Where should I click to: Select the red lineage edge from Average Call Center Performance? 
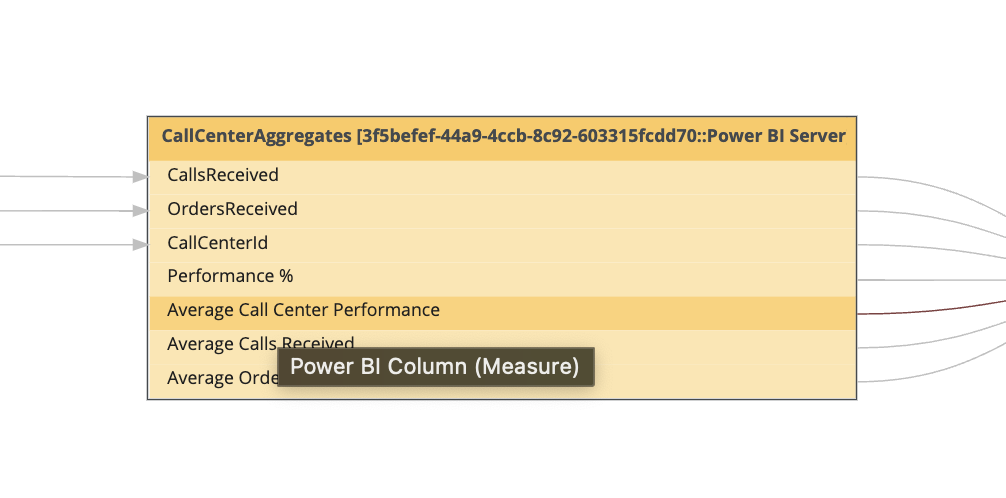point(930,312)
